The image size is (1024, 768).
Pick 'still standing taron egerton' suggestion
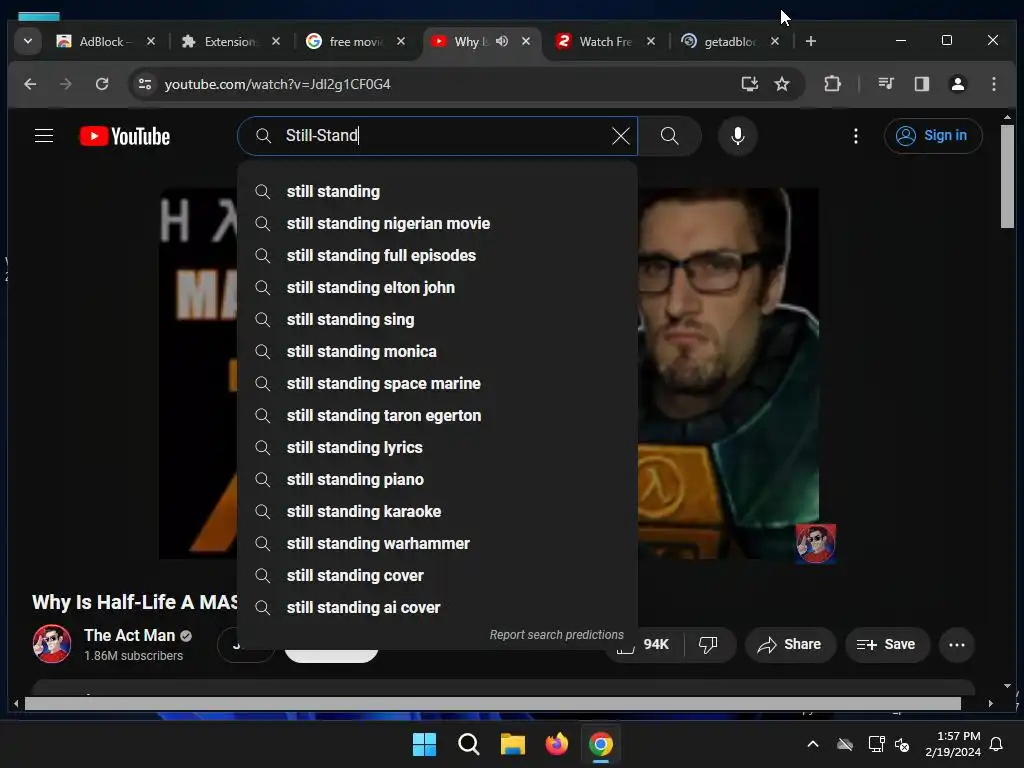438,415
